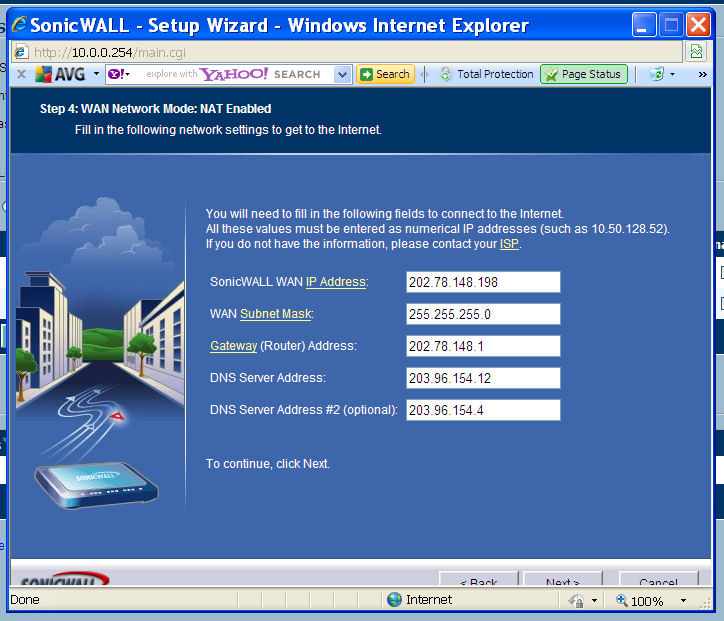Open the Subnet Mask help link
This screenshot has height=621, width=724.
pos(276,314)
